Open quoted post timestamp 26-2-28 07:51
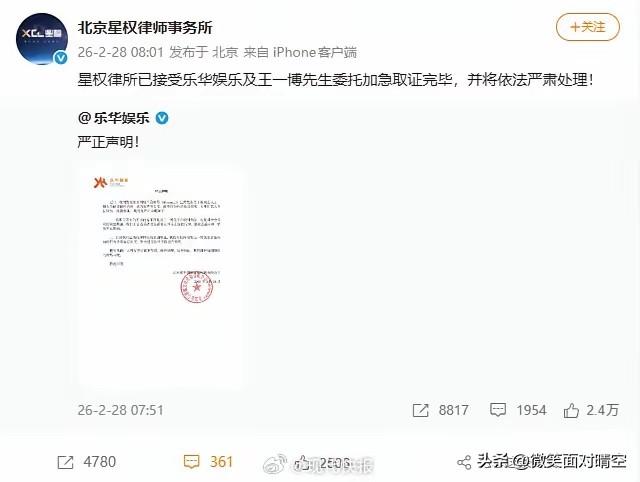Image resolution: width=640 pixels, height=482 pixels. [120, 410]
